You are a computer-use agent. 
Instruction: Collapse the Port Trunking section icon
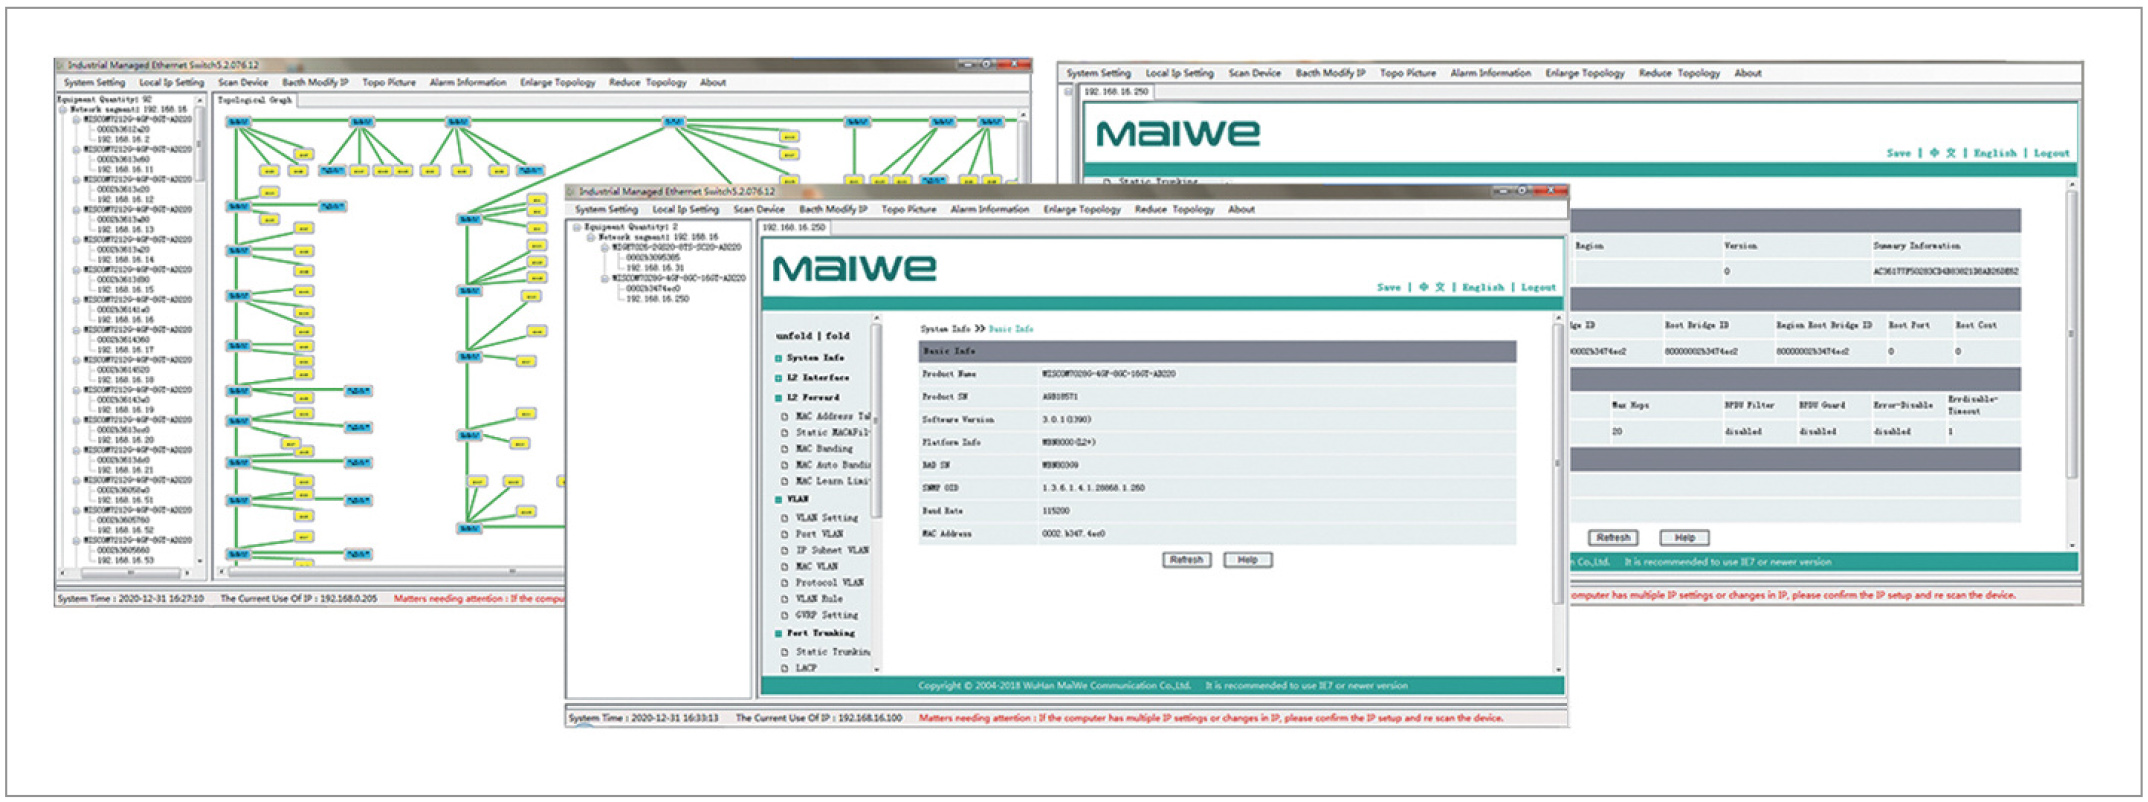coord(778,634)
